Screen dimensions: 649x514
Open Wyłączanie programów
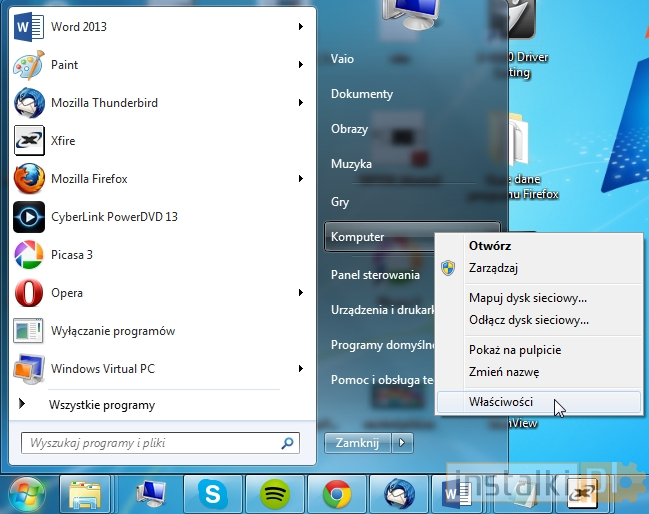coord(161,331)
